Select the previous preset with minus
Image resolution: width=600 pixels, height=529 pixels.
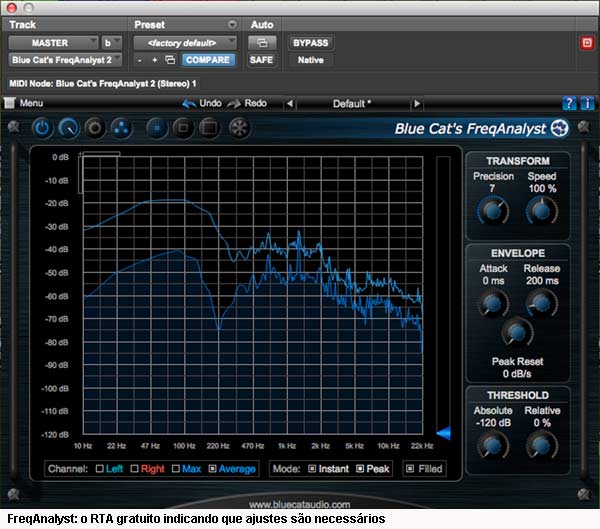click(x=140, y=60)
